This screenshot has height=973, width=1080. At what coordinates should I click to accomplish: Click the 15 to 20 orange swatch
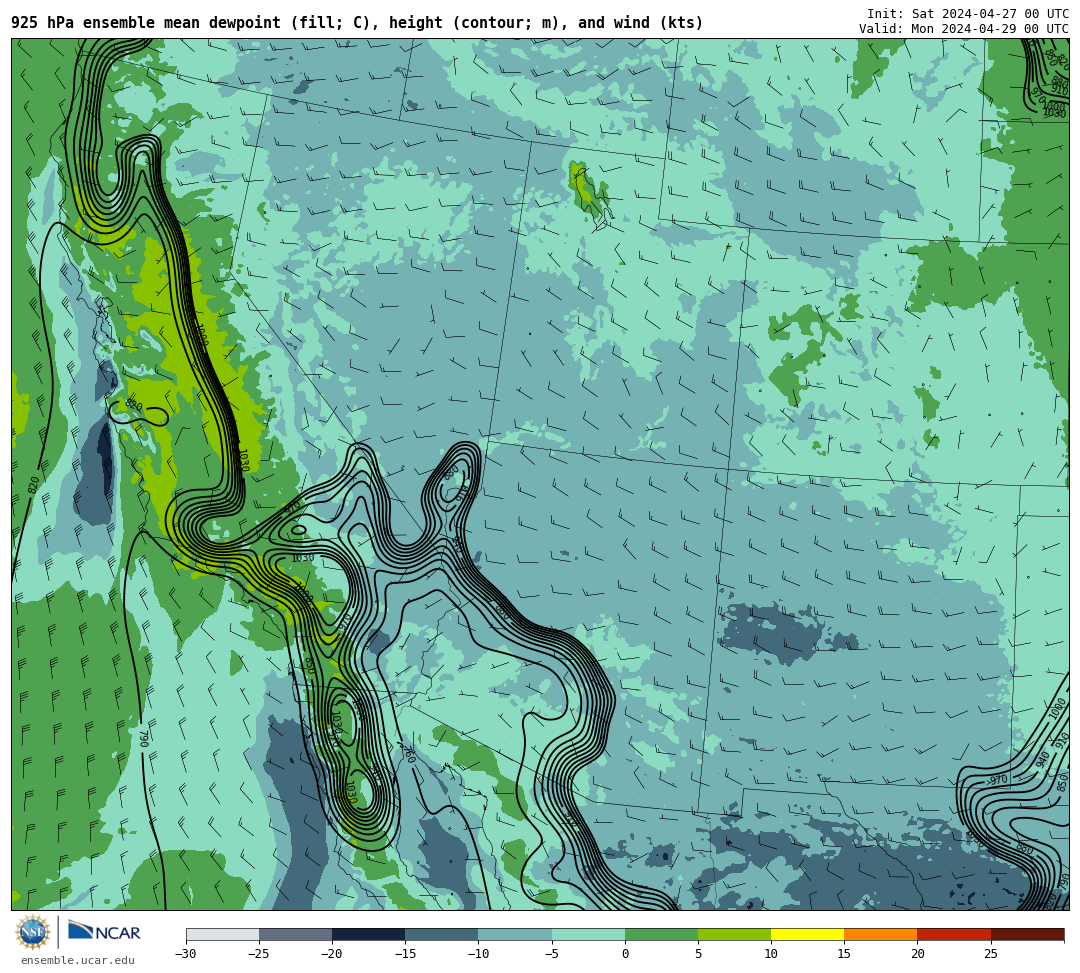(x=881, y=934)
